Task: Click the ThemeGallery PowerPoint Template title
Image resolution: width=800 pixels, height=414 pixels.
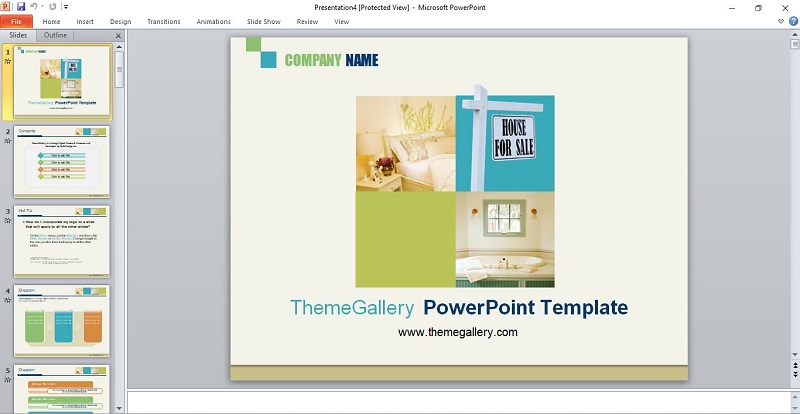Action: [x=459, y=308]
